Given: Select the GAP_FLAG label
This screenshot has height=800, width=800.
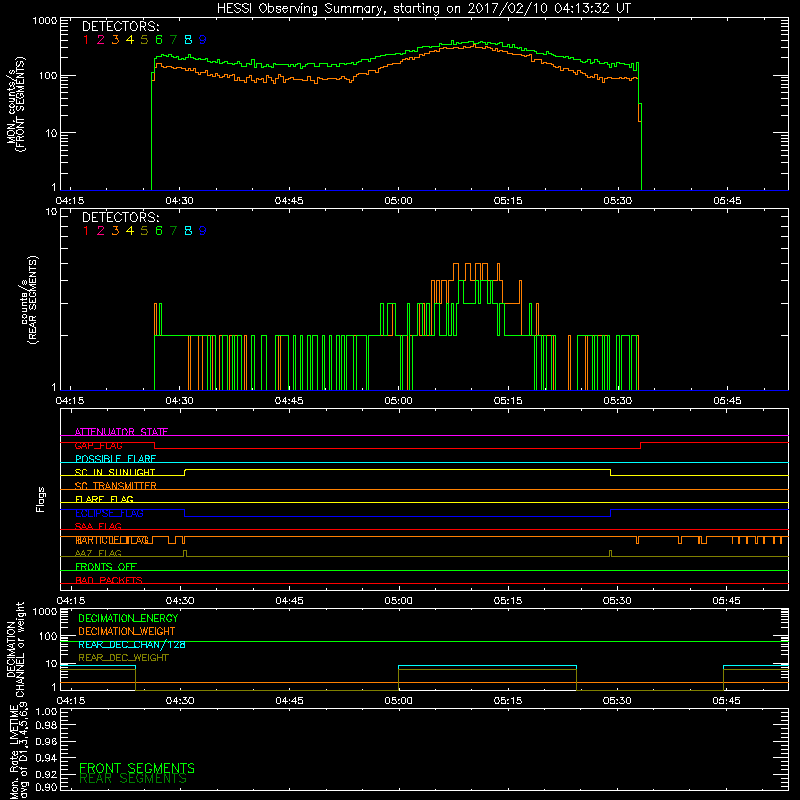Looking at the screenshot, I should [x=98, y=445].
